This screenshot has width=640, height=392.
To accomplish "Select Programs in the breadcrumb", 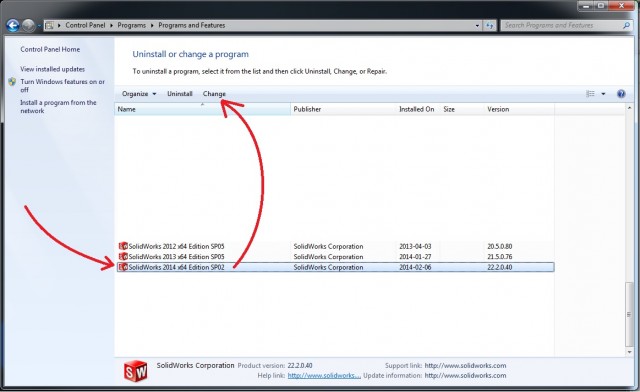I will click(x=131, y=25).
